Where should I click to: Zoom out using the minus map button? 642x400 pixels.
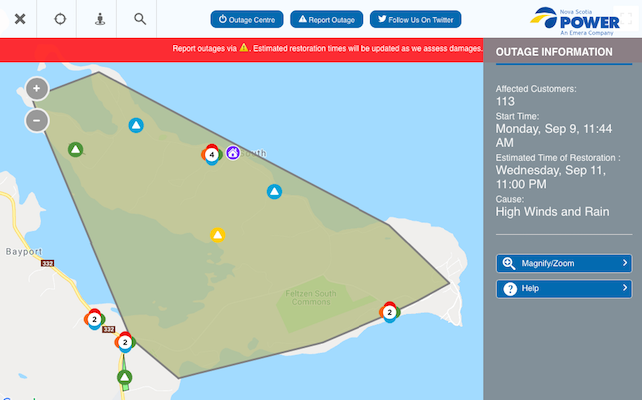coord(37,121)
